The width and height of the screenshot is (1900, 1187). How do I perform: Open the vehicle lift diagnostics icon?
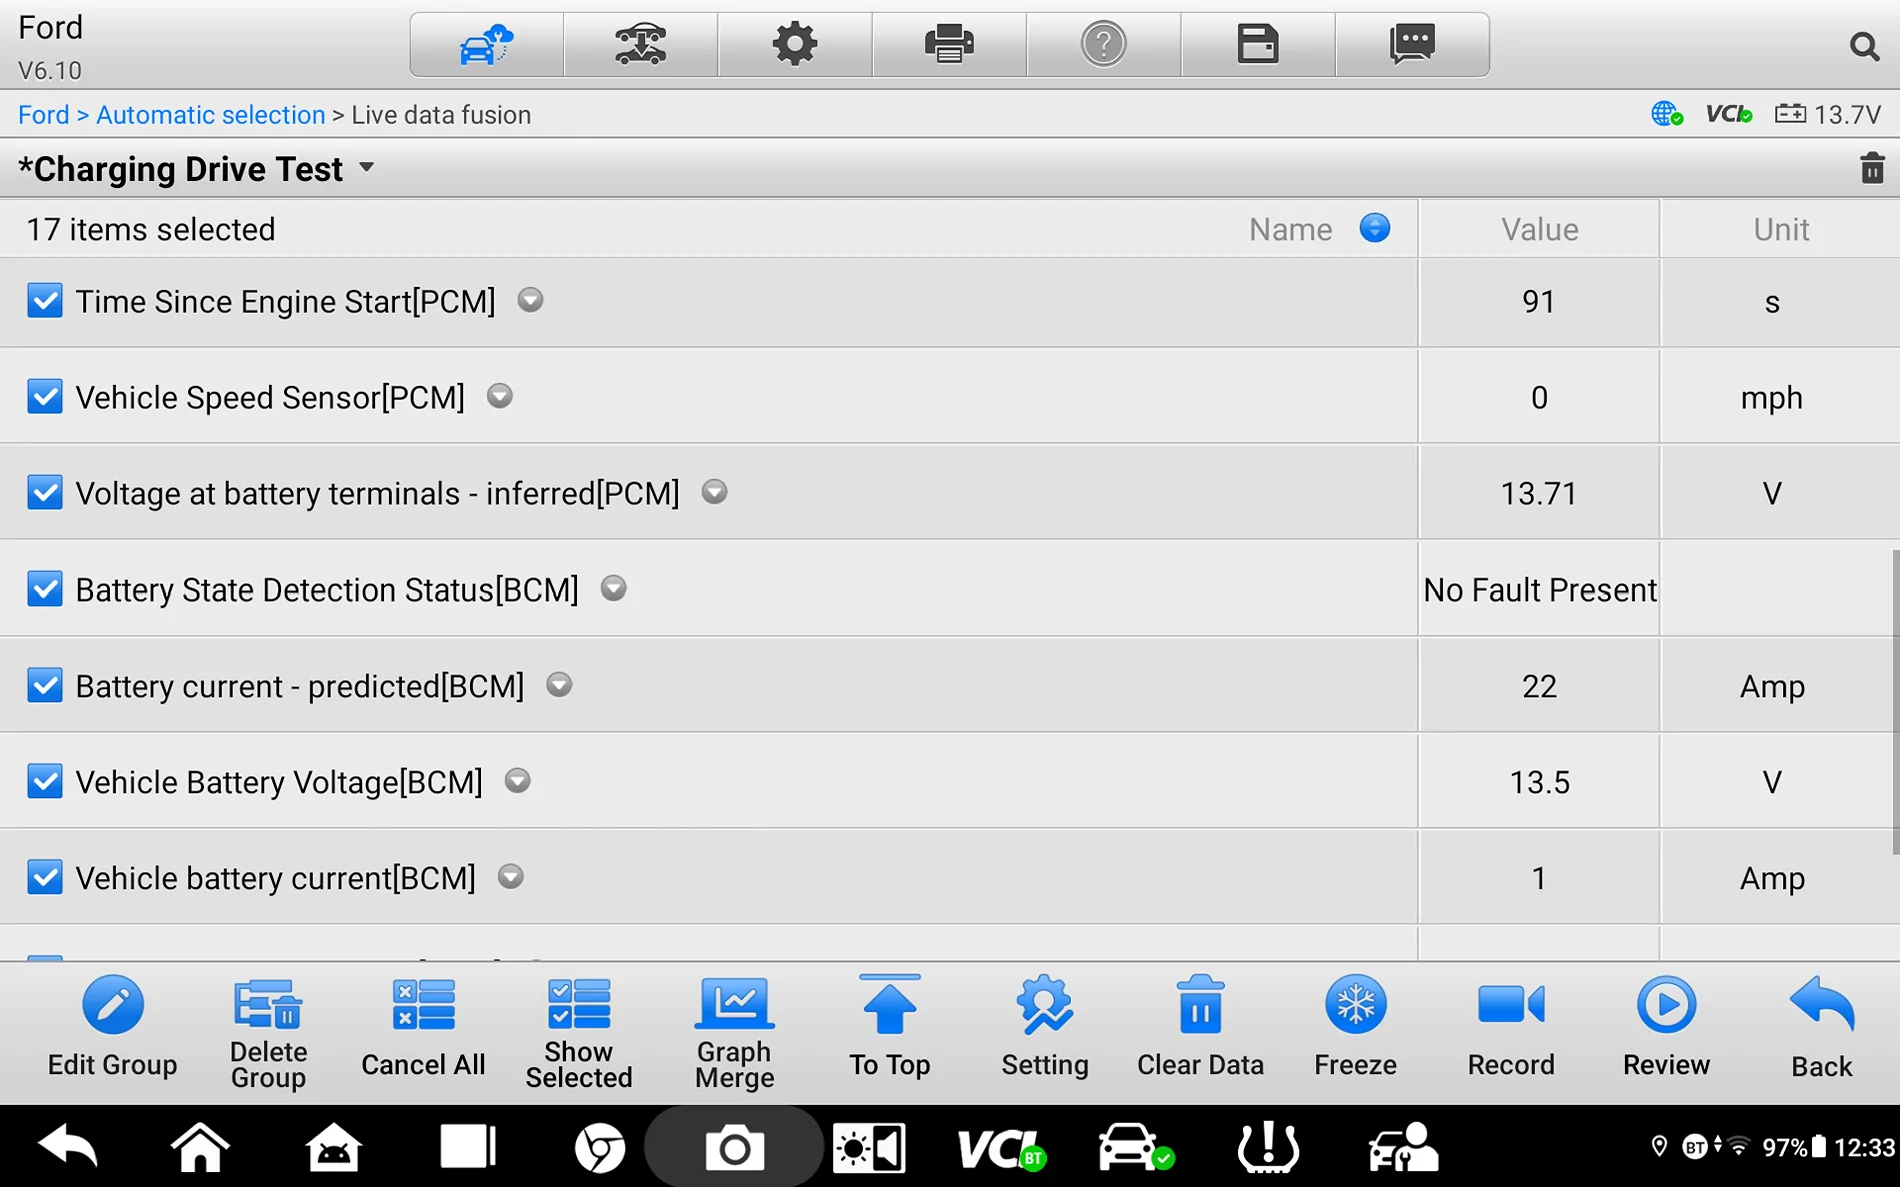[640, 45]
